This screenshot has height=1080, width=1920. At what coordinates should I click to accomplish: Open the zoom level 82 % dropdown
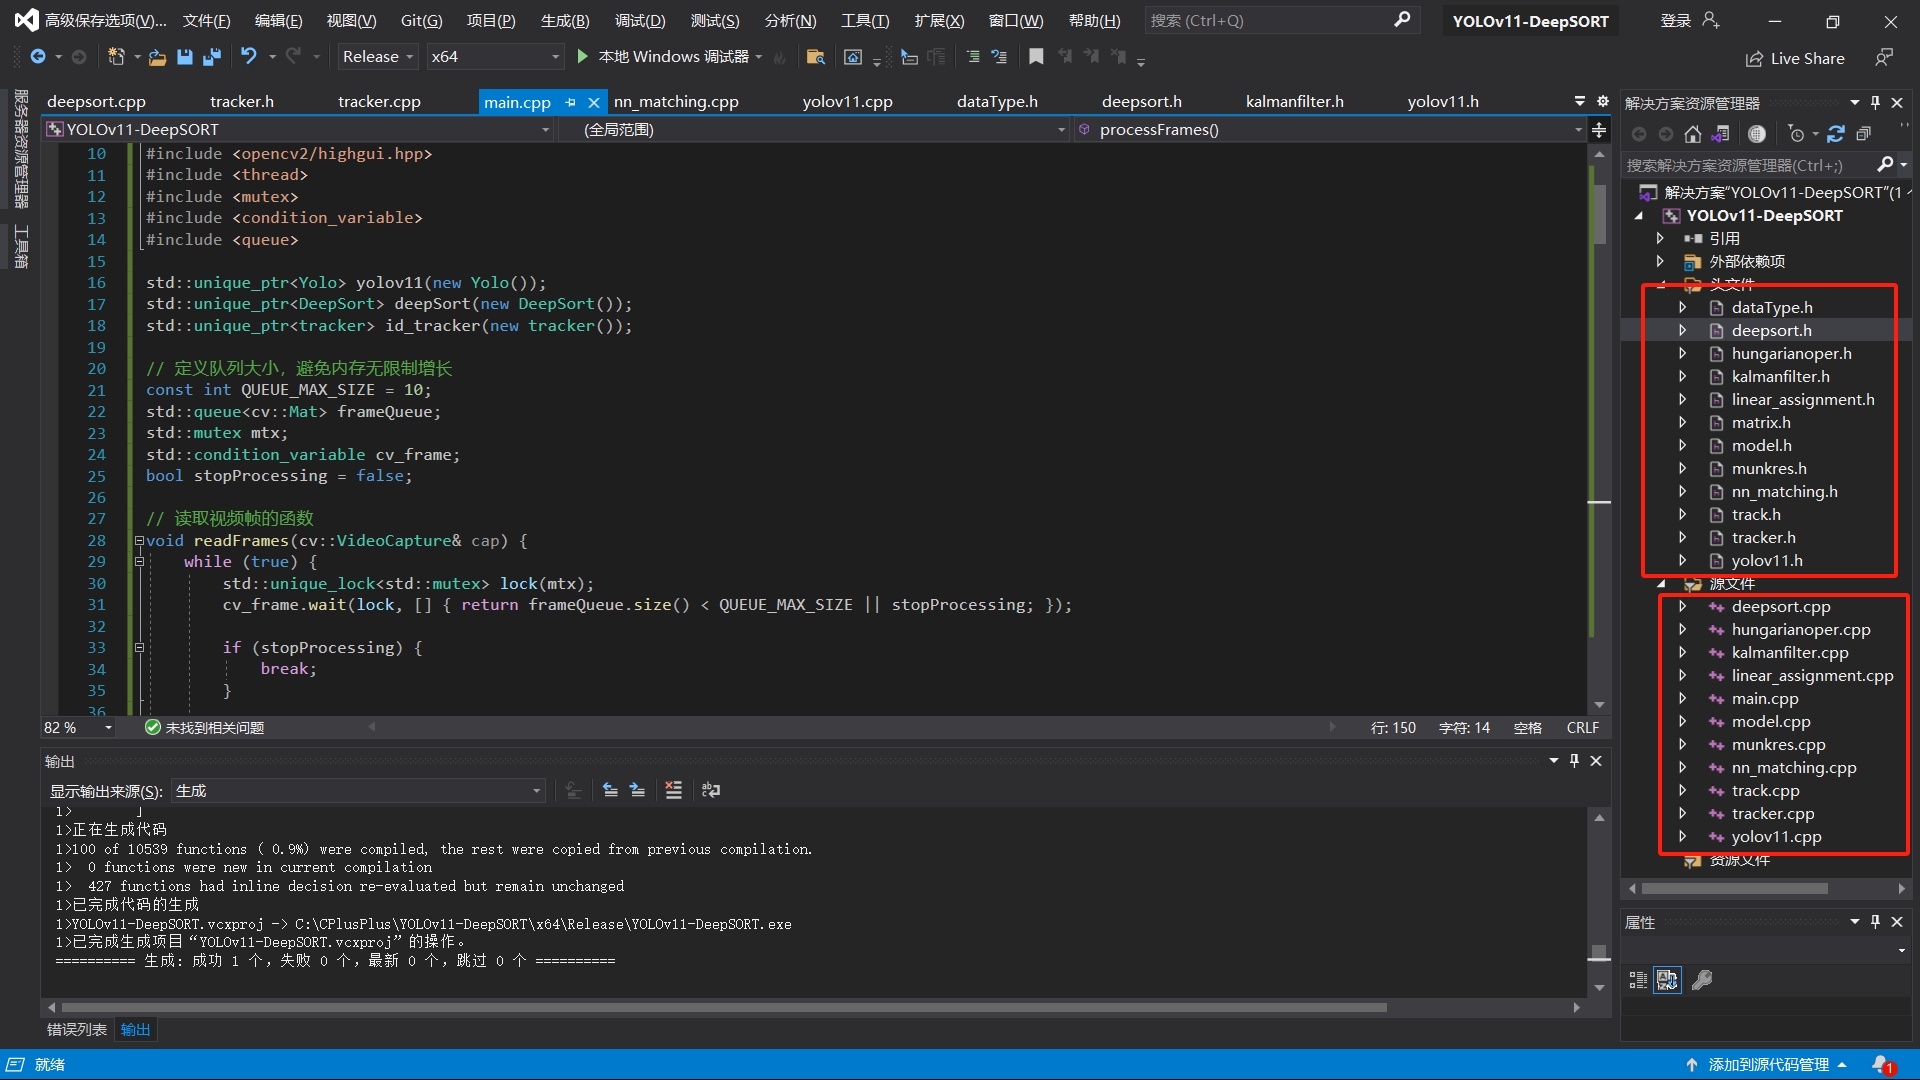pyautogui.click(x=77, y=728)
